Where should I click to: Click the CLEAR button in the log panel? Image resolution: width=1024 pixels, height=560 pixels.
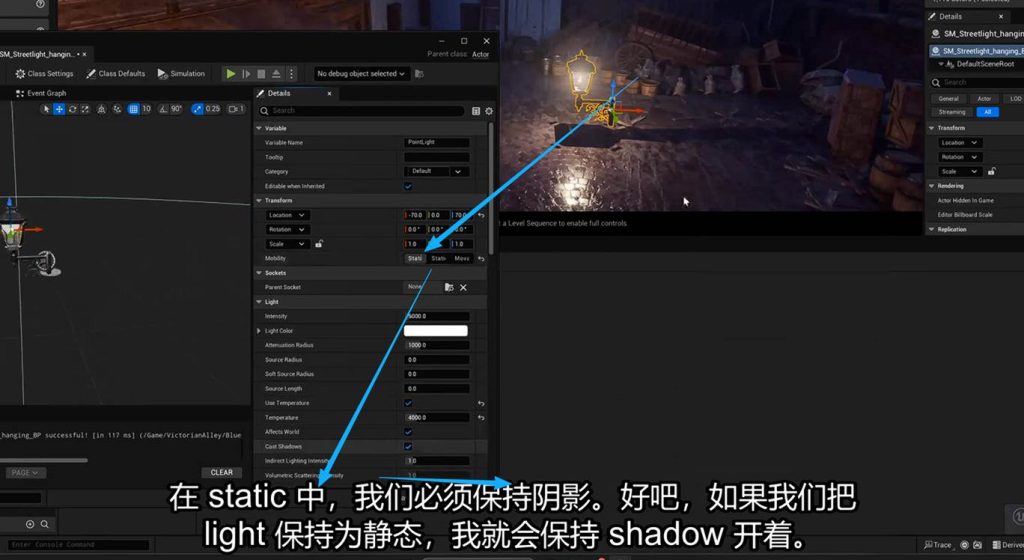point(222,472)
